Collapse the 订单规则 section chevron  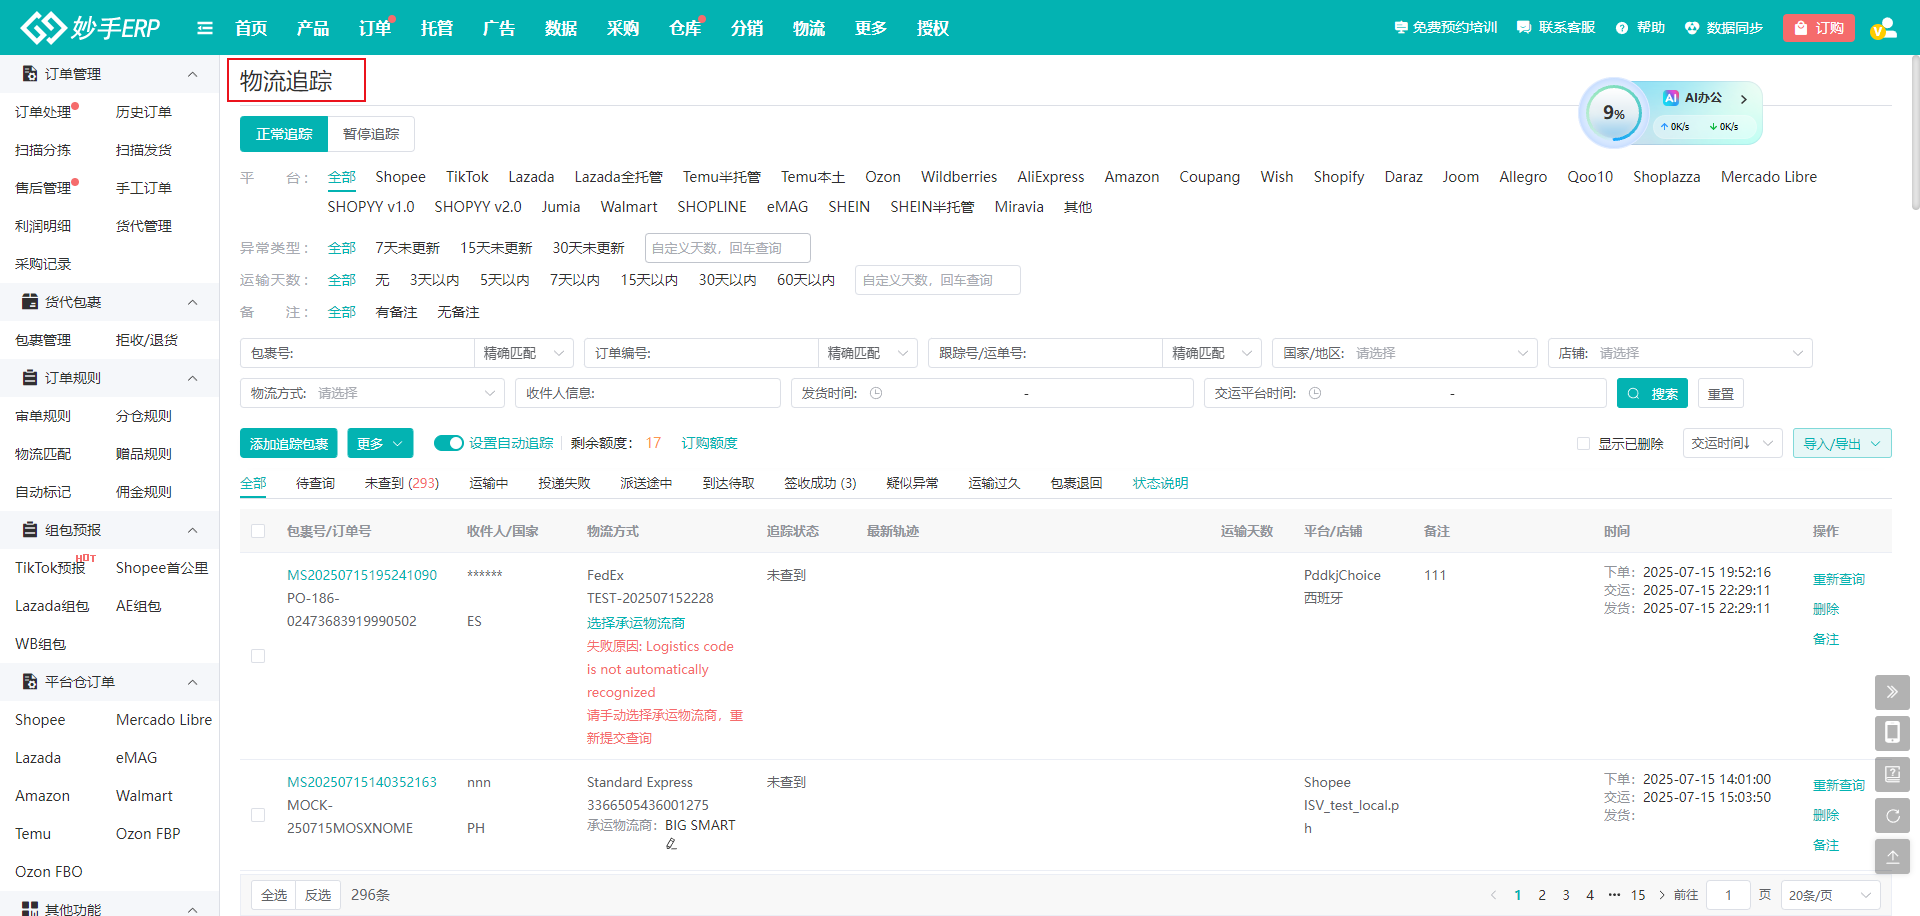click(x=193, y=378)
